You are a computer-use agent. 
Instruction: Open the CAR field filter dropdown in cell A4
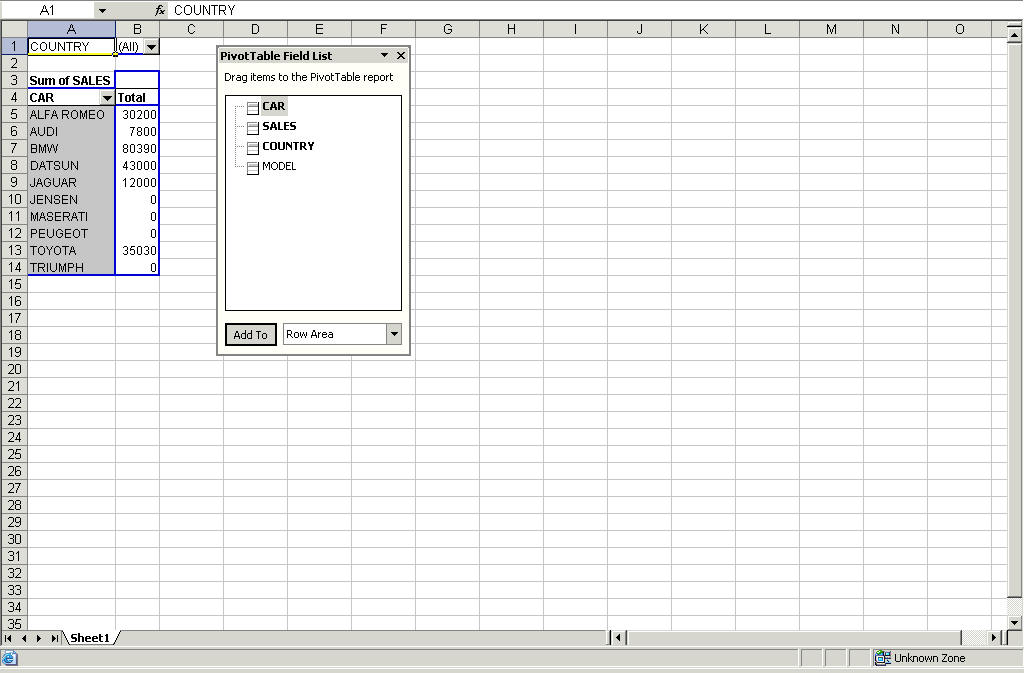click(107, 98)
